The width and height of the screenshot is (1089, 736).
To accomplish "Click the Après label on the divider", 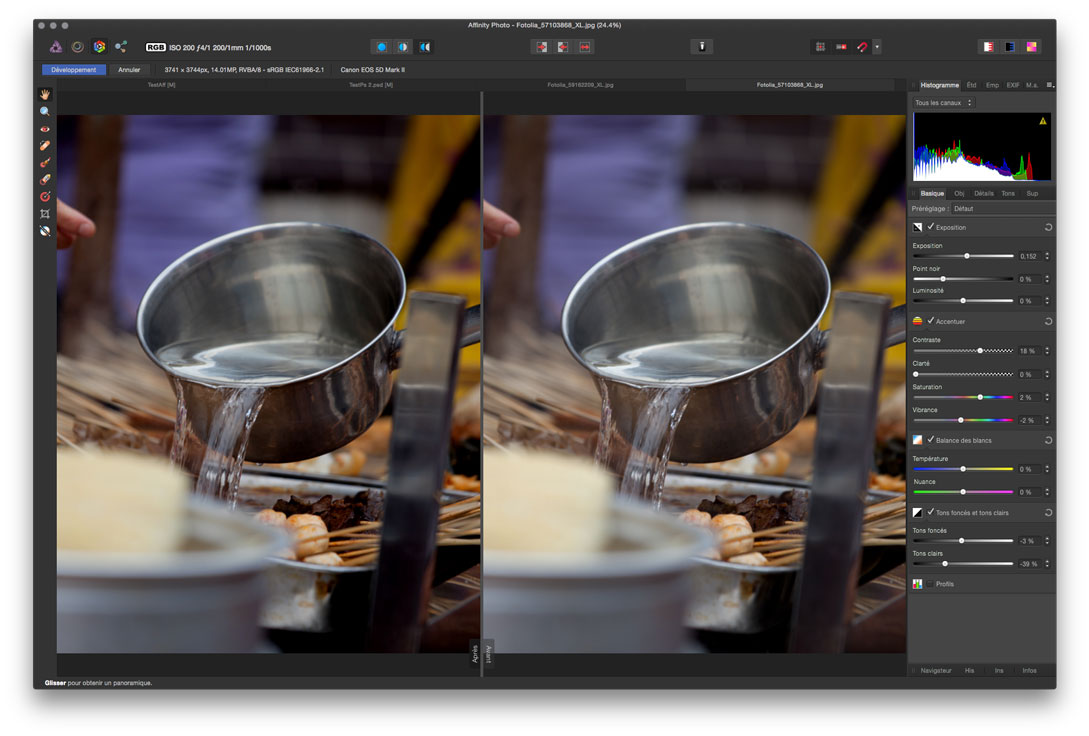I will coord(476,654).
